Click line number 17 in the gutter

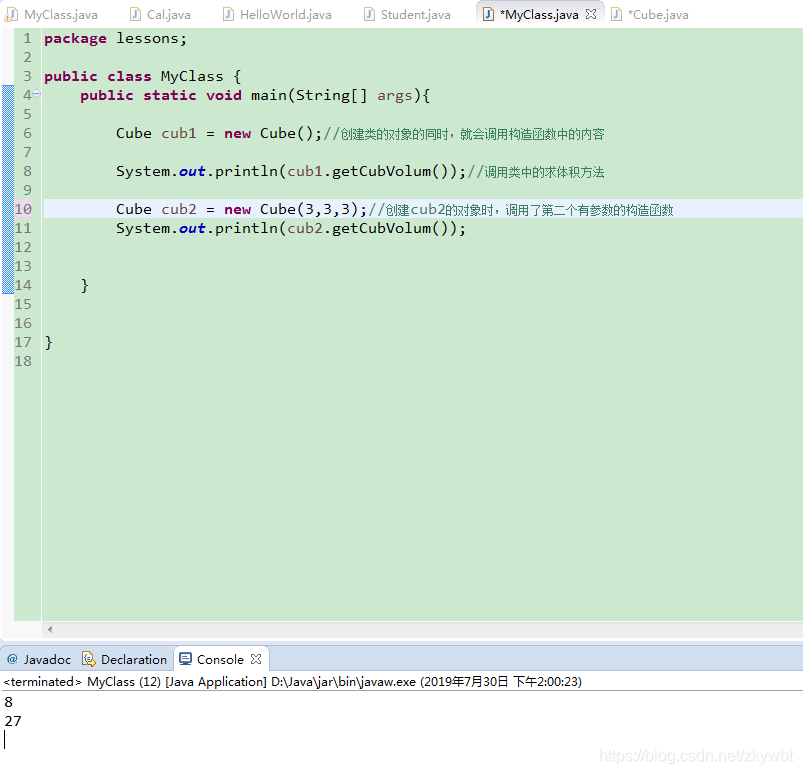pos(23,342)
